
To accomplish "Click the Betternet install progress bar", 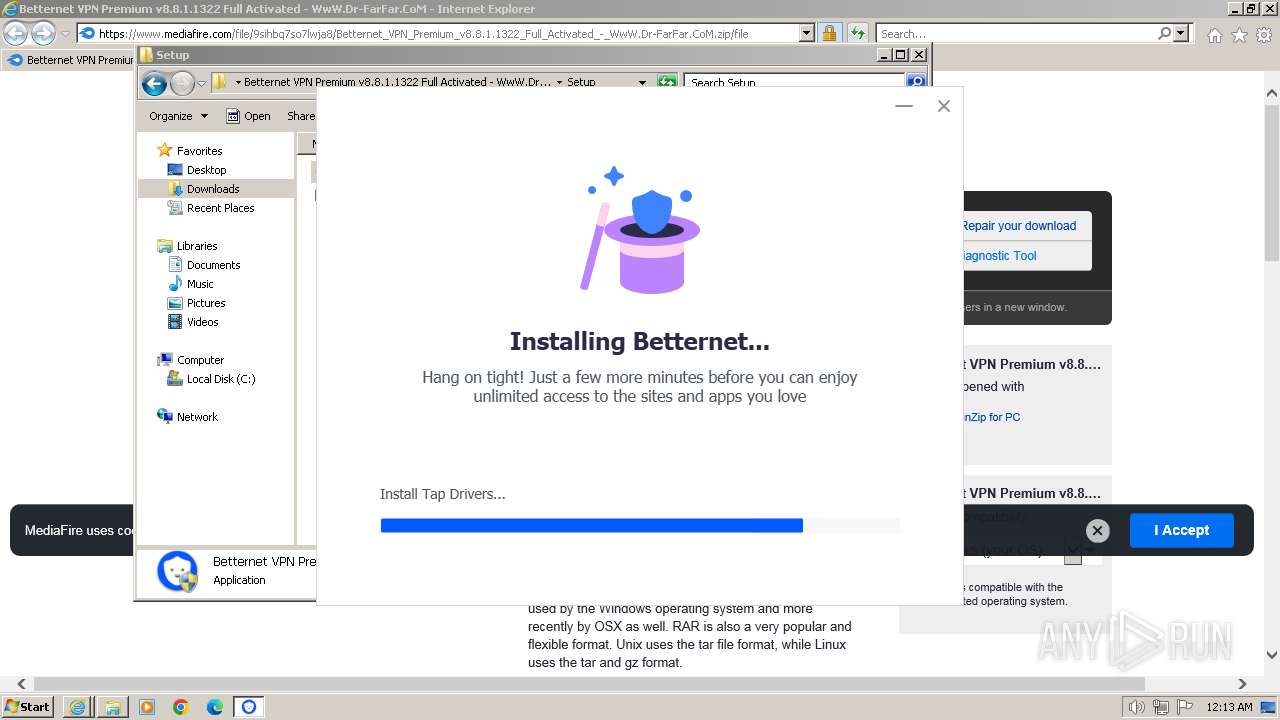I will point(640,525).
